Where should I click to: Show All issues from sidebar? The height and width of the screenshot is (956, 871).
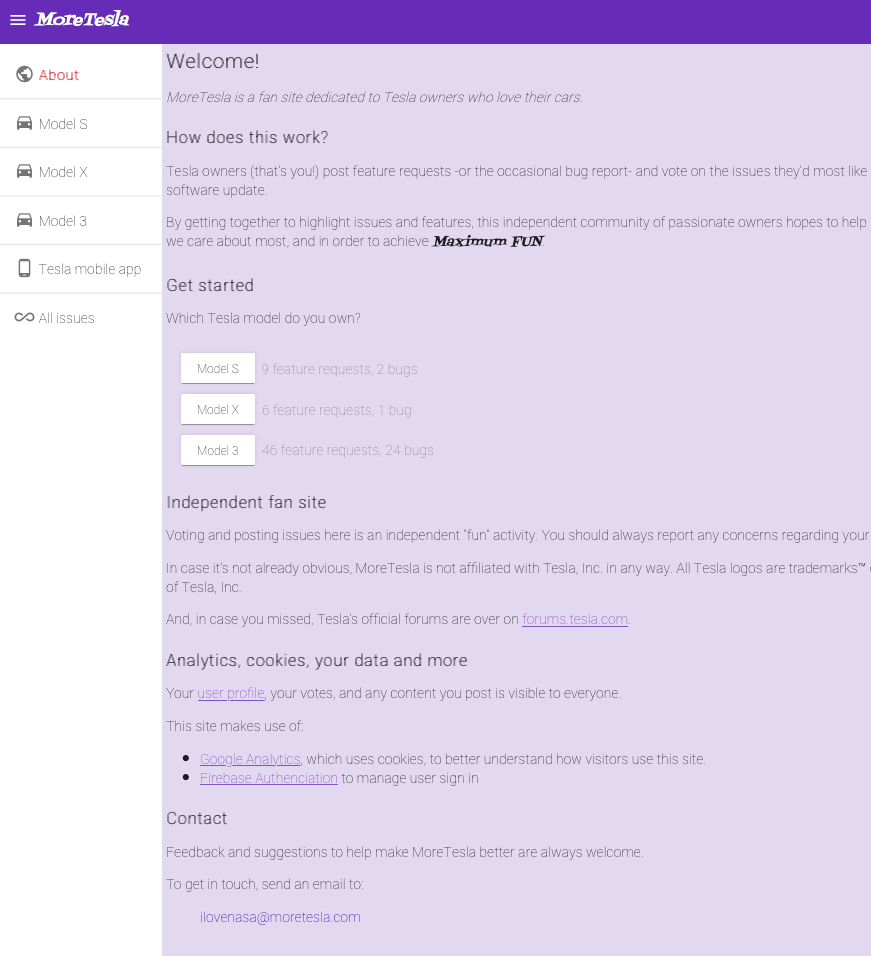click(81, 318)
